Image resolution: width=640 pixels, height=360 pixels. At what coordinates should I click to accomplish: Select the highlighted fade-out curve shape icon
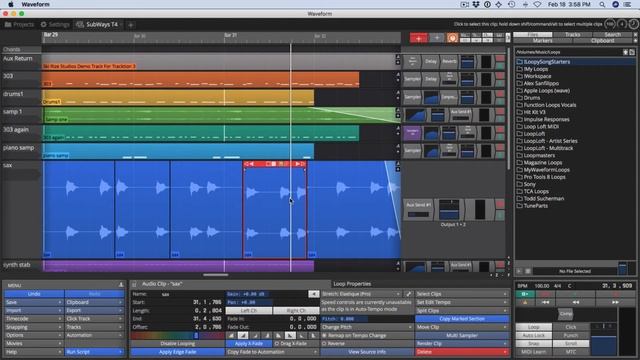(290, 336)
